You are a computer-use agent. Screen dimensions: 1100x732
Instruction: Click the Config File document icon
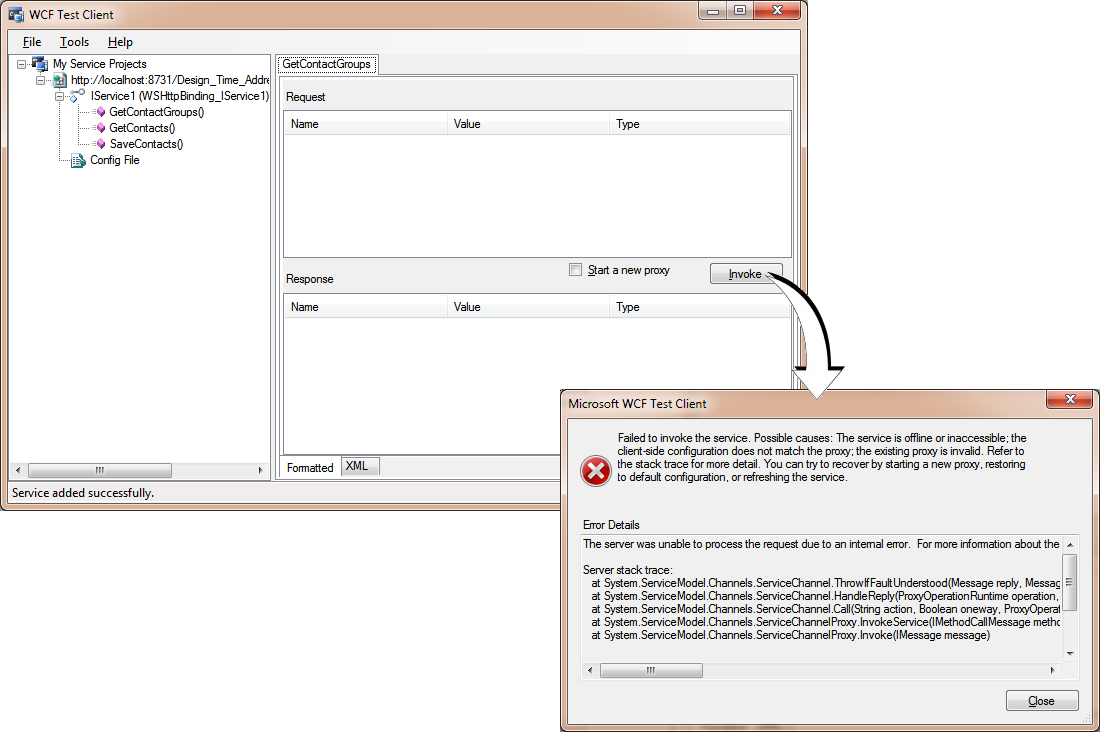pos(79,161)
